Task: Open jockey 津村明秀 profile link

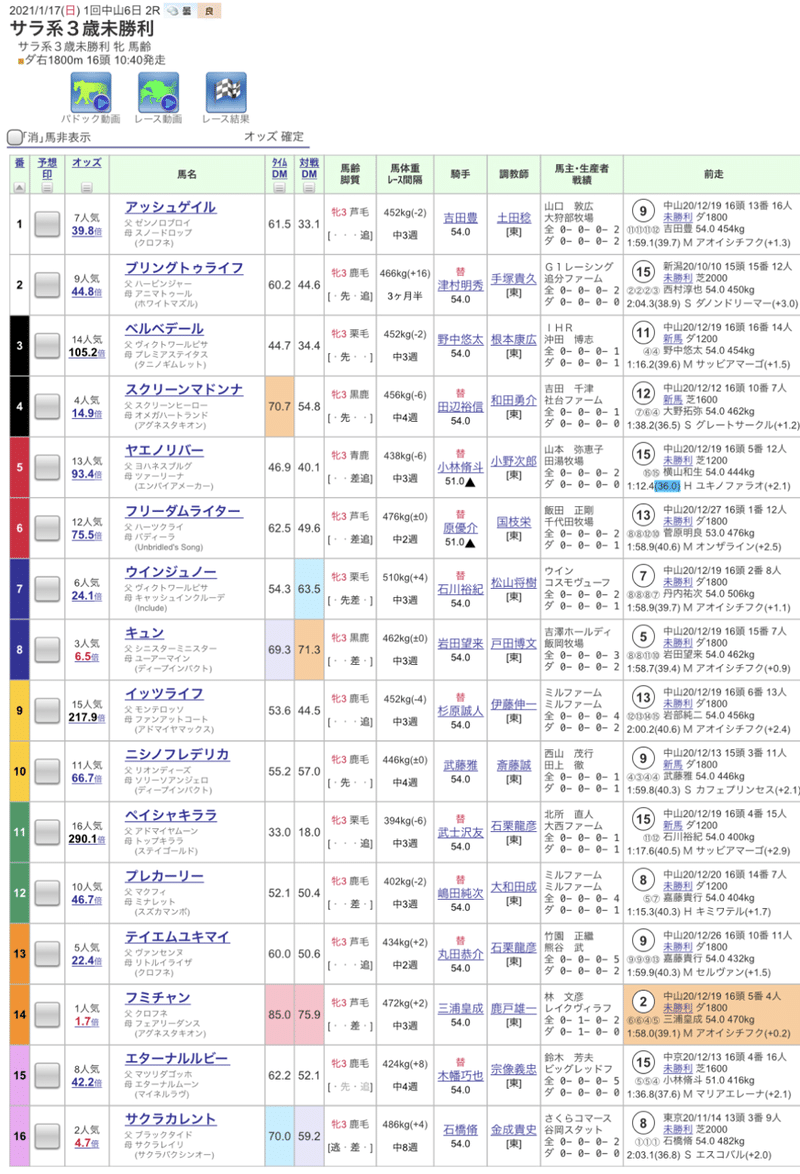Action: click(x=460, y=285)
